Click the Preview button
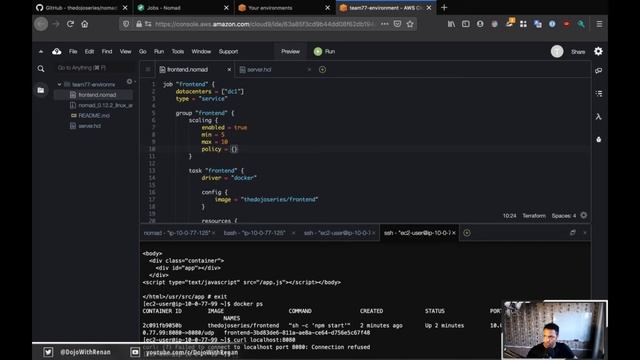Screen dimensions: 640x360 [x=290, y=51]
